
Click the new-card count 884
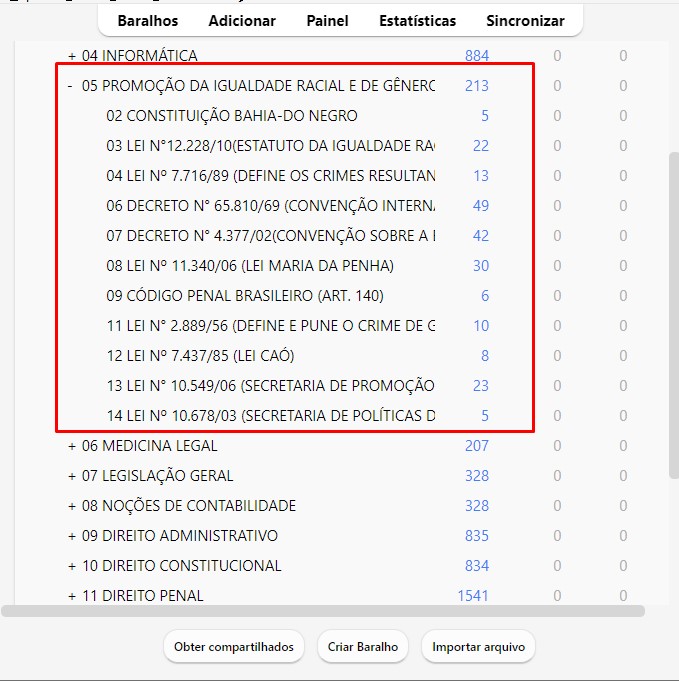click(477, 56)
